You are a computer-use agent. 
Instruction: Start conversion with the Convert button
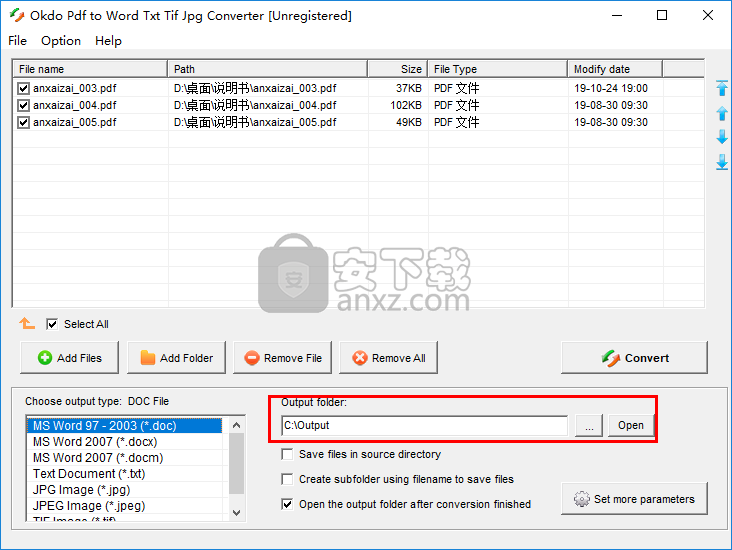pos(634,358)
